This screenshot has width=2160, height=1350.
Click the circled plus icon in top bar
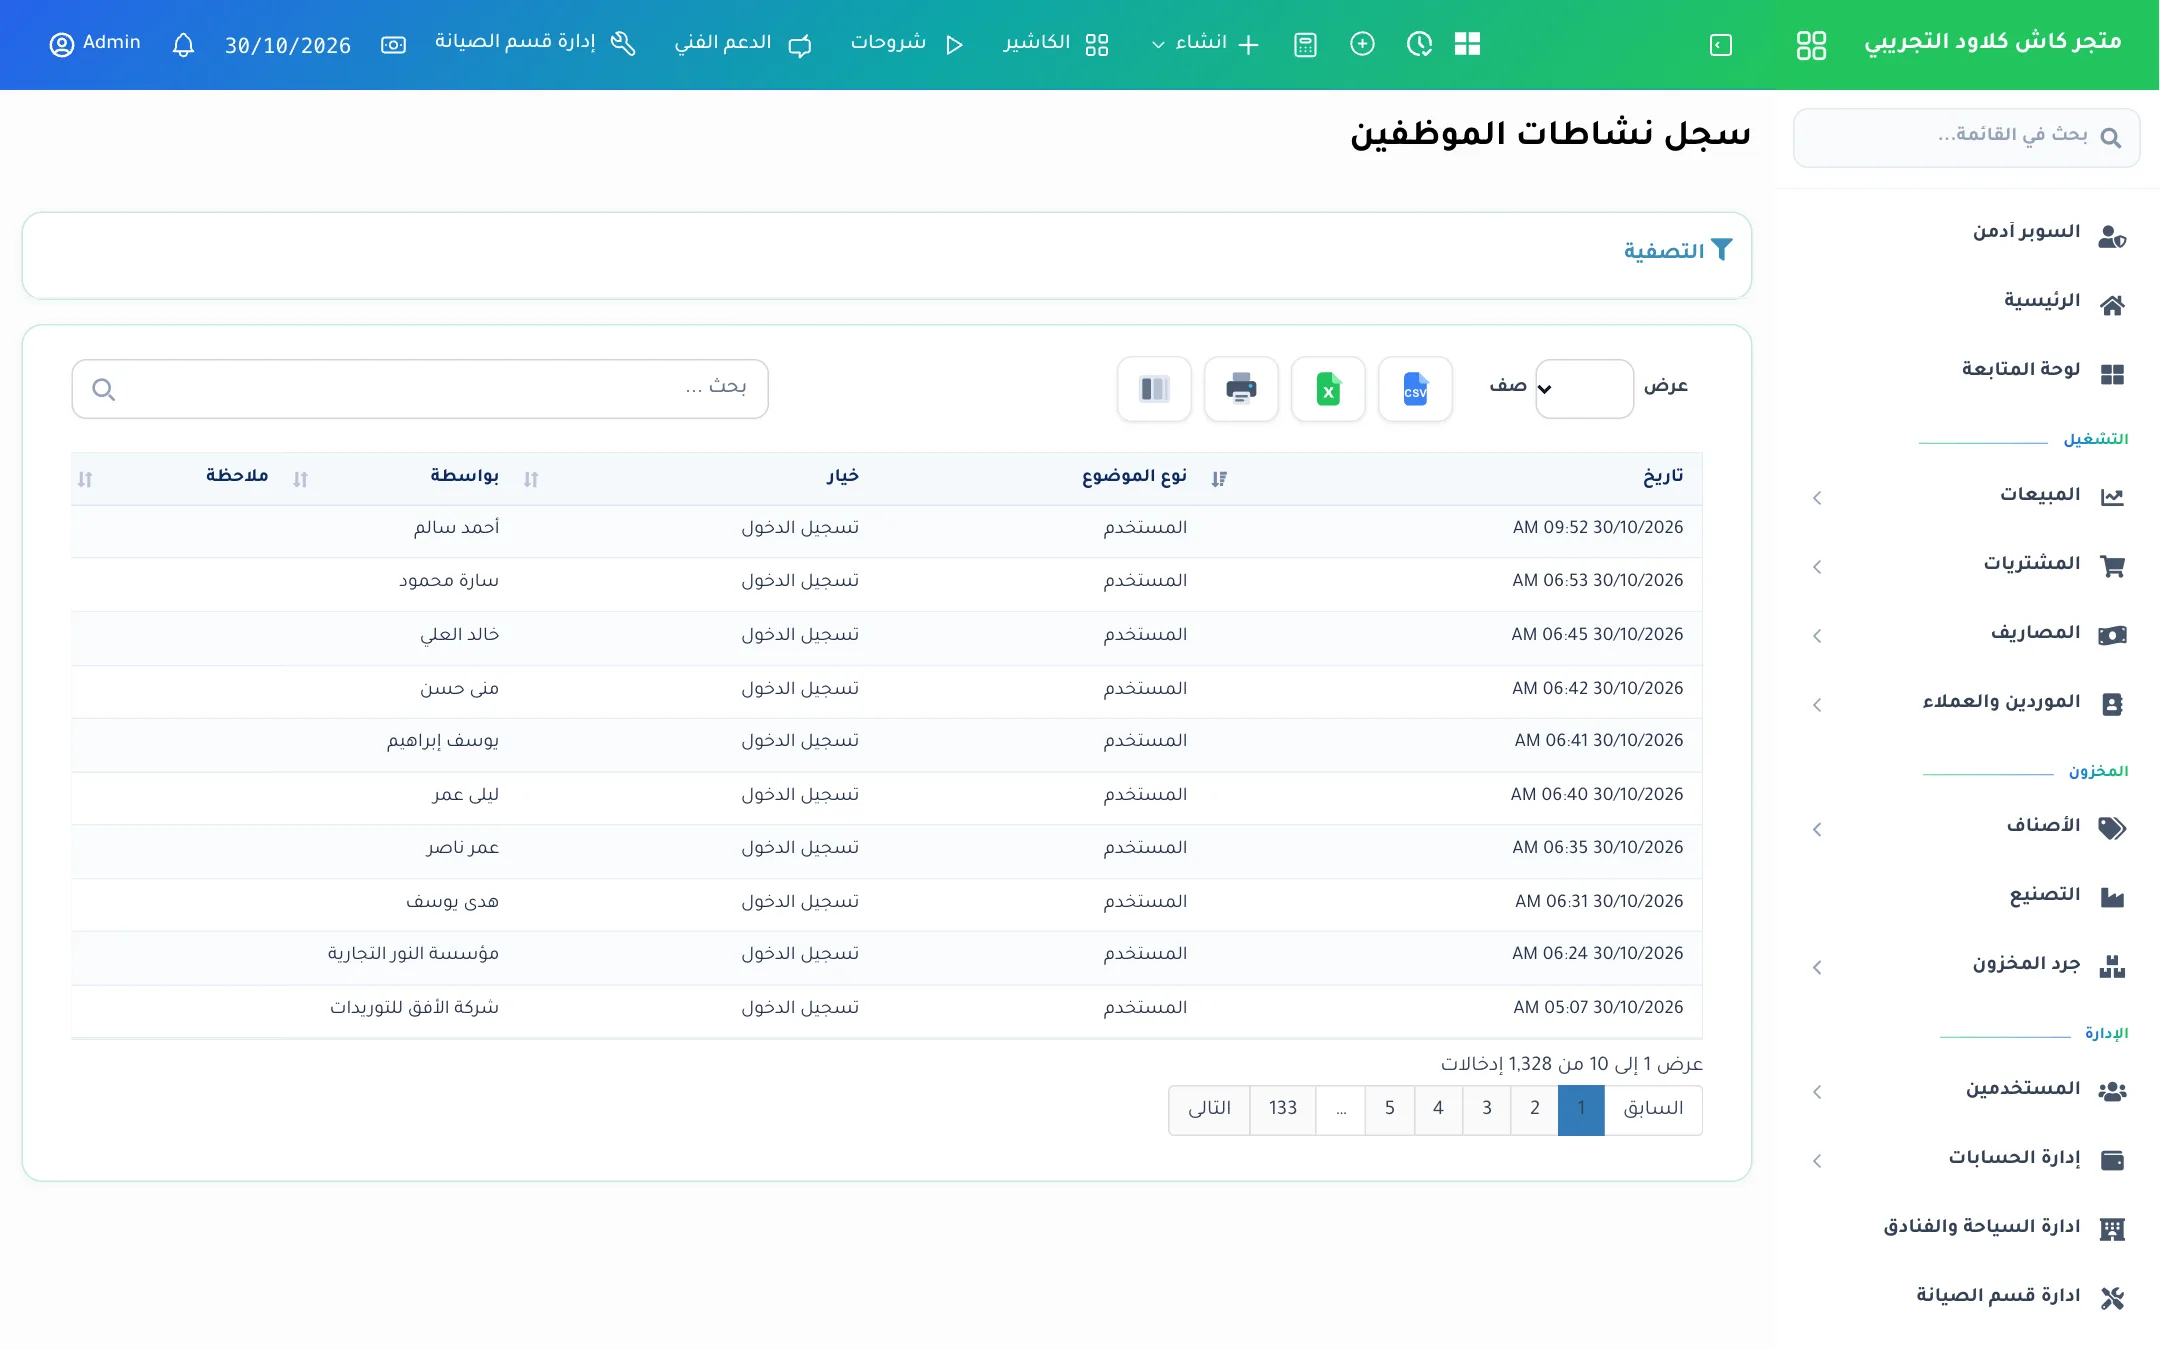(1362, 44)
